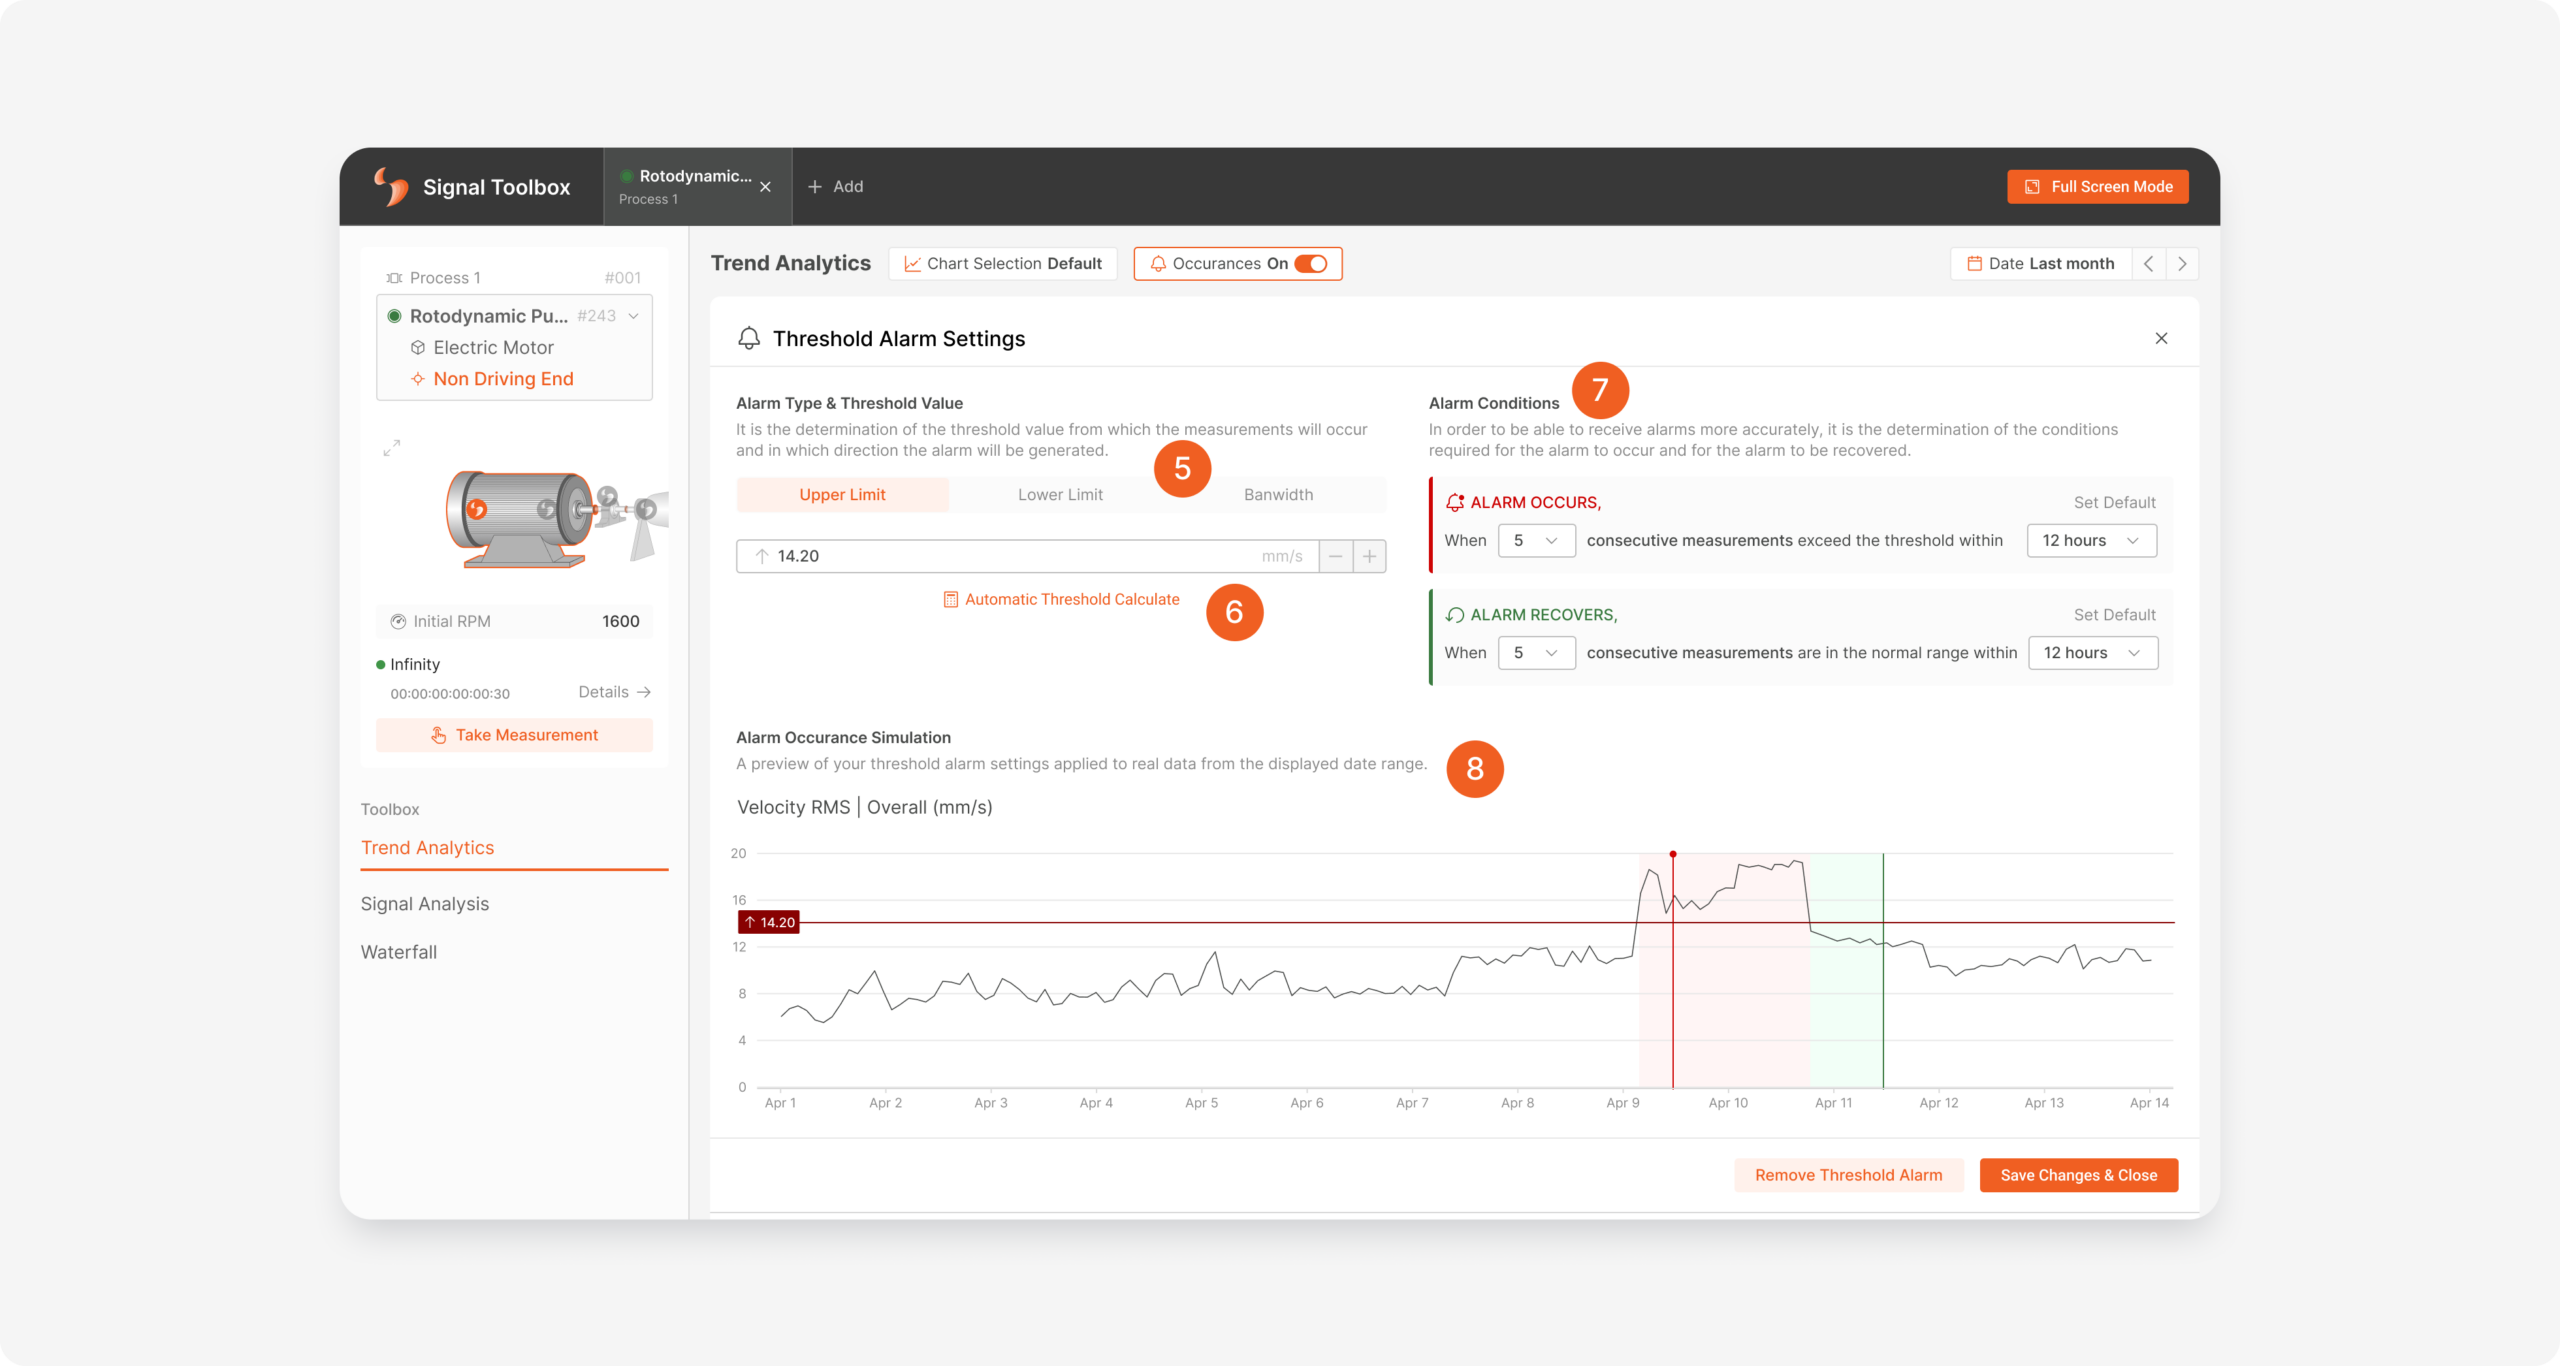Click the Full Screen Mode icon button

click(2032, 186)
